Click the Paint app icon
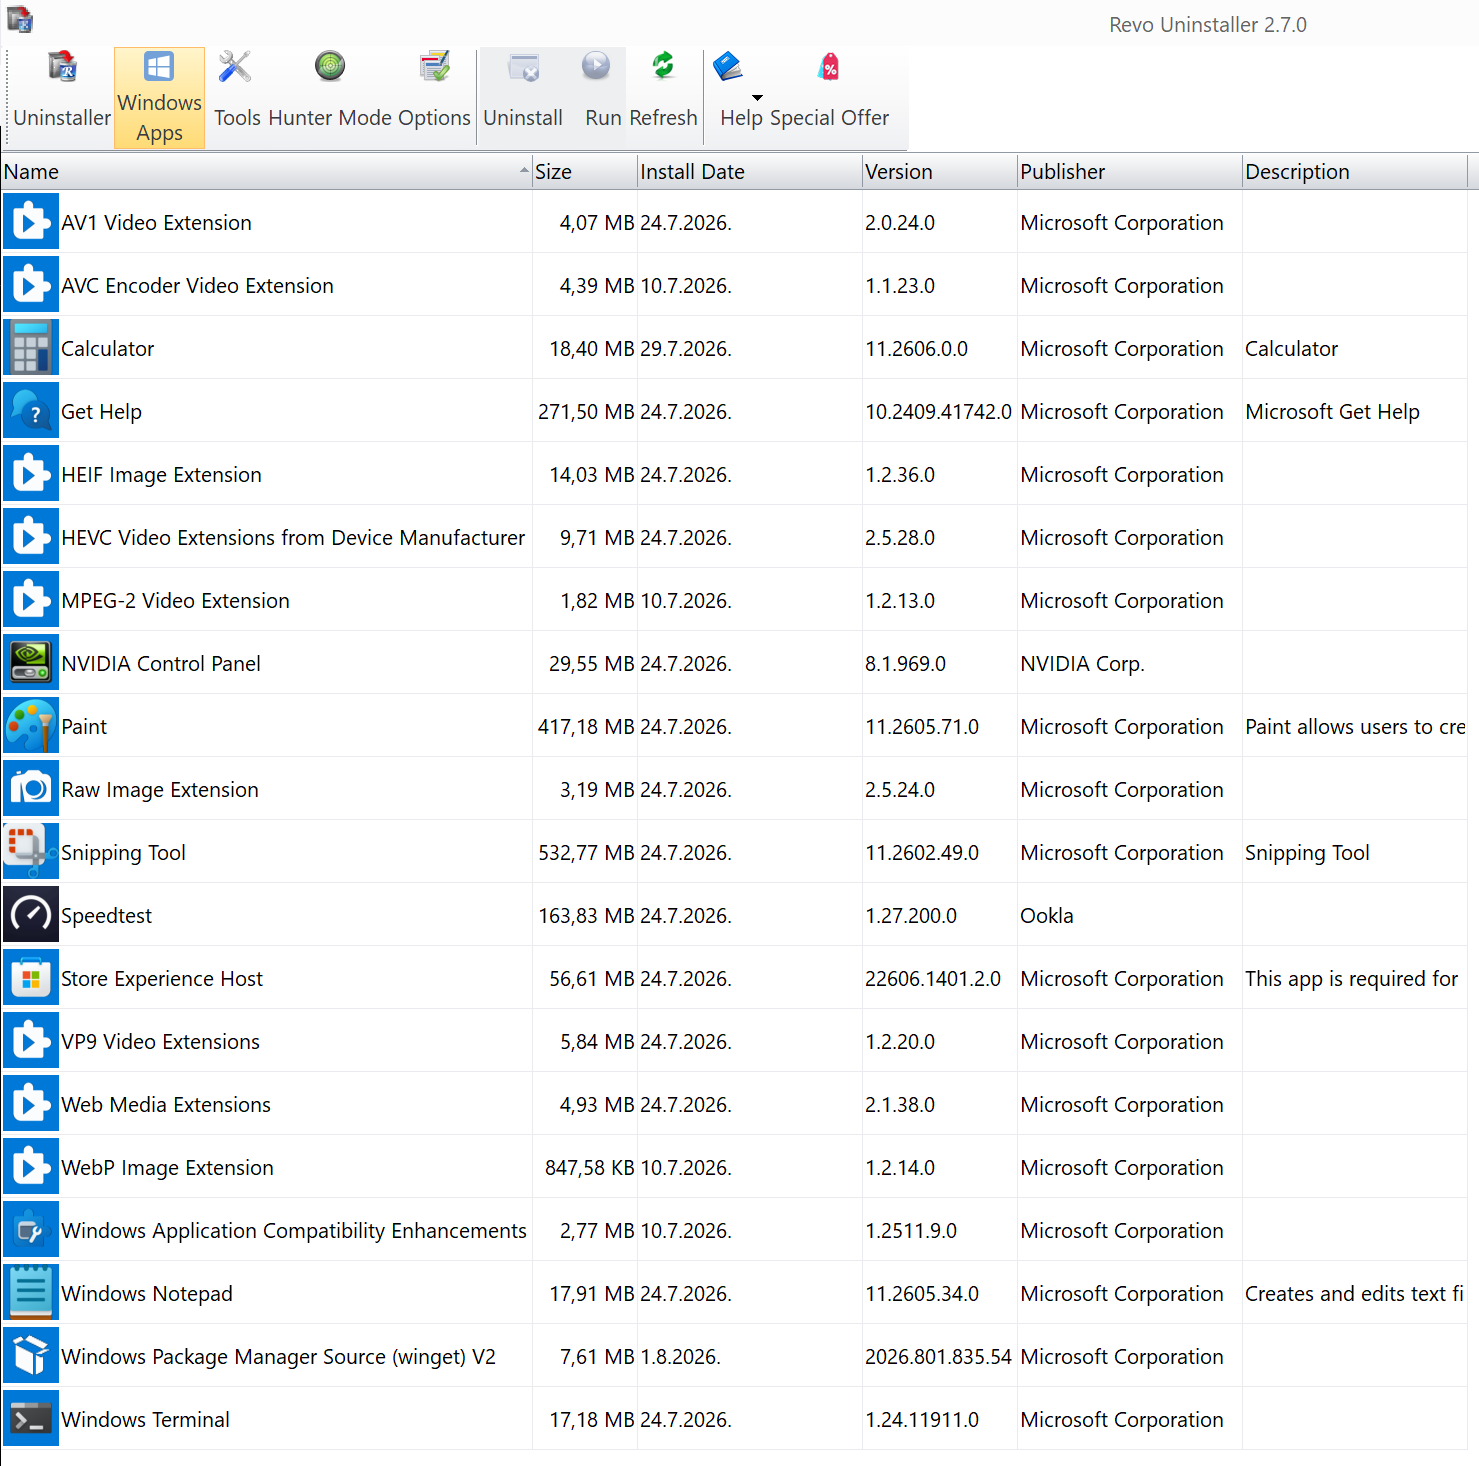 pyautogui.click(x=31, y=726)
